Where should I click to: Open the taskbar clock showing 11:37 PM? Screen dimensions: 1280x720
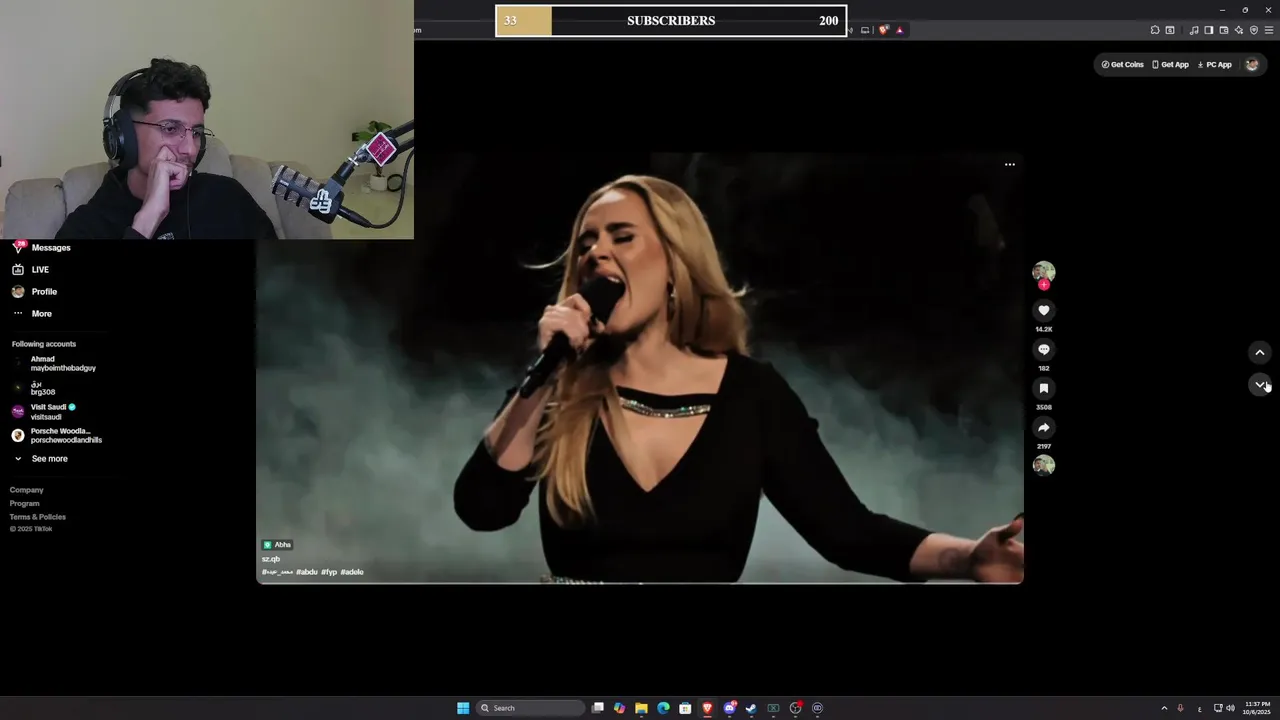click(x=1258, y=708)
